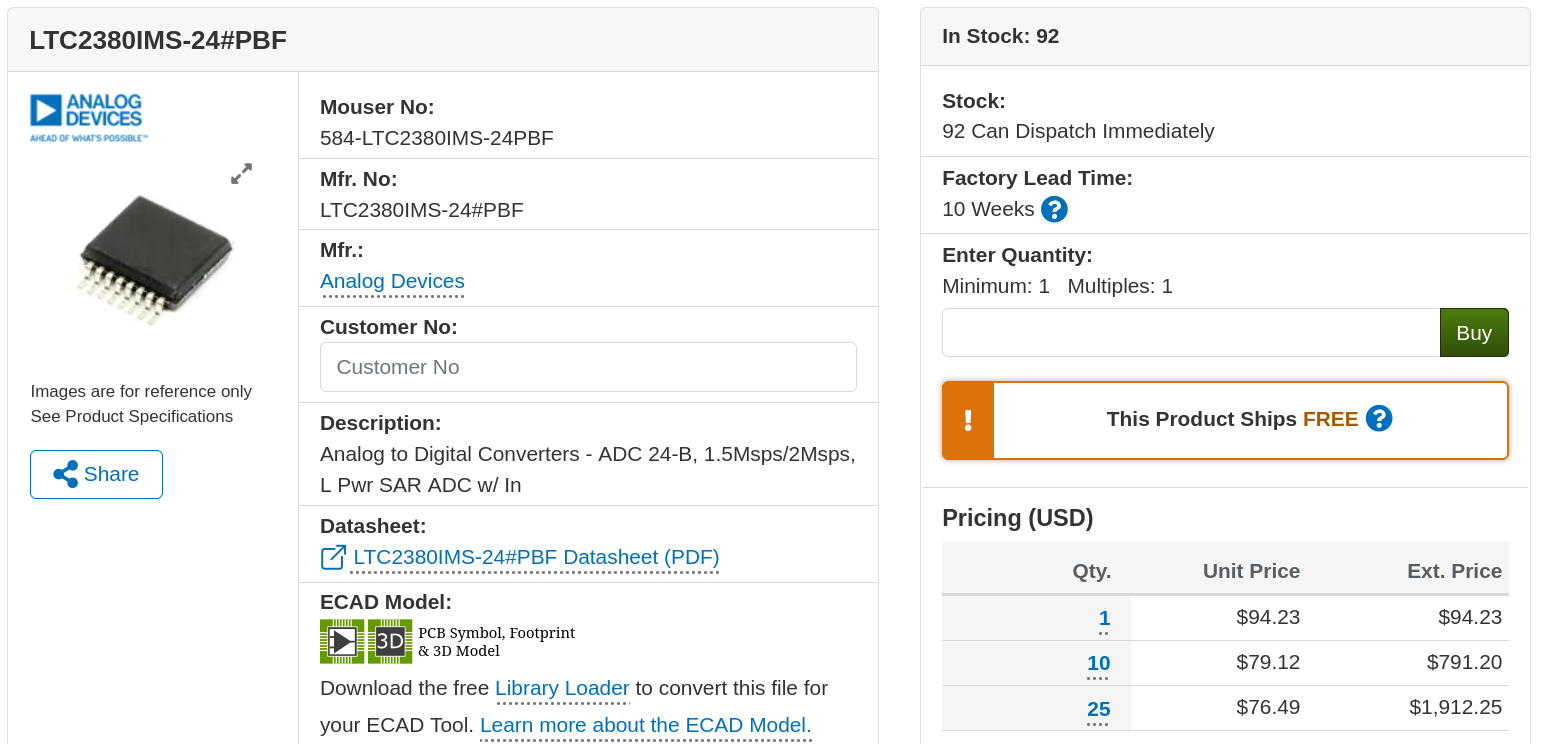
Task: Click the PCB symbol ECAD icon
Action: (342, 641)
